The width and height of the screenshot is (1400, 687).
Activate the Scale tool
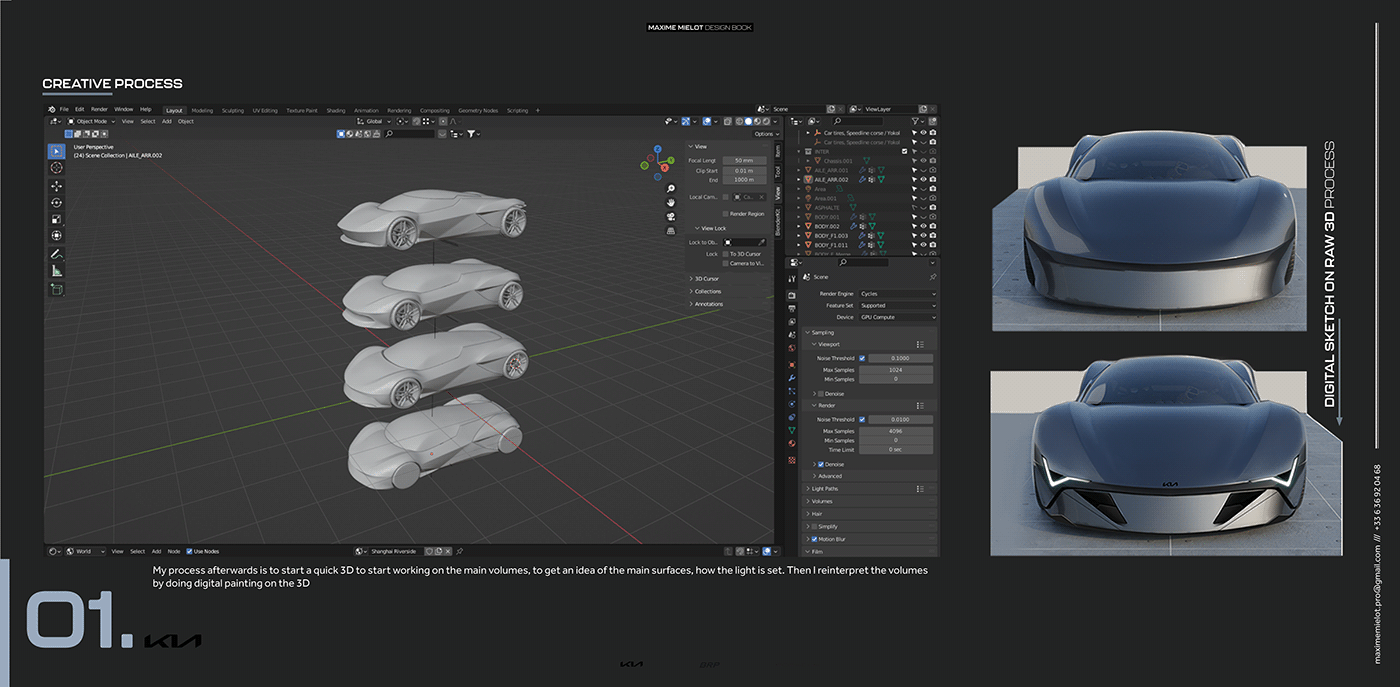click(x=56, y=217)
